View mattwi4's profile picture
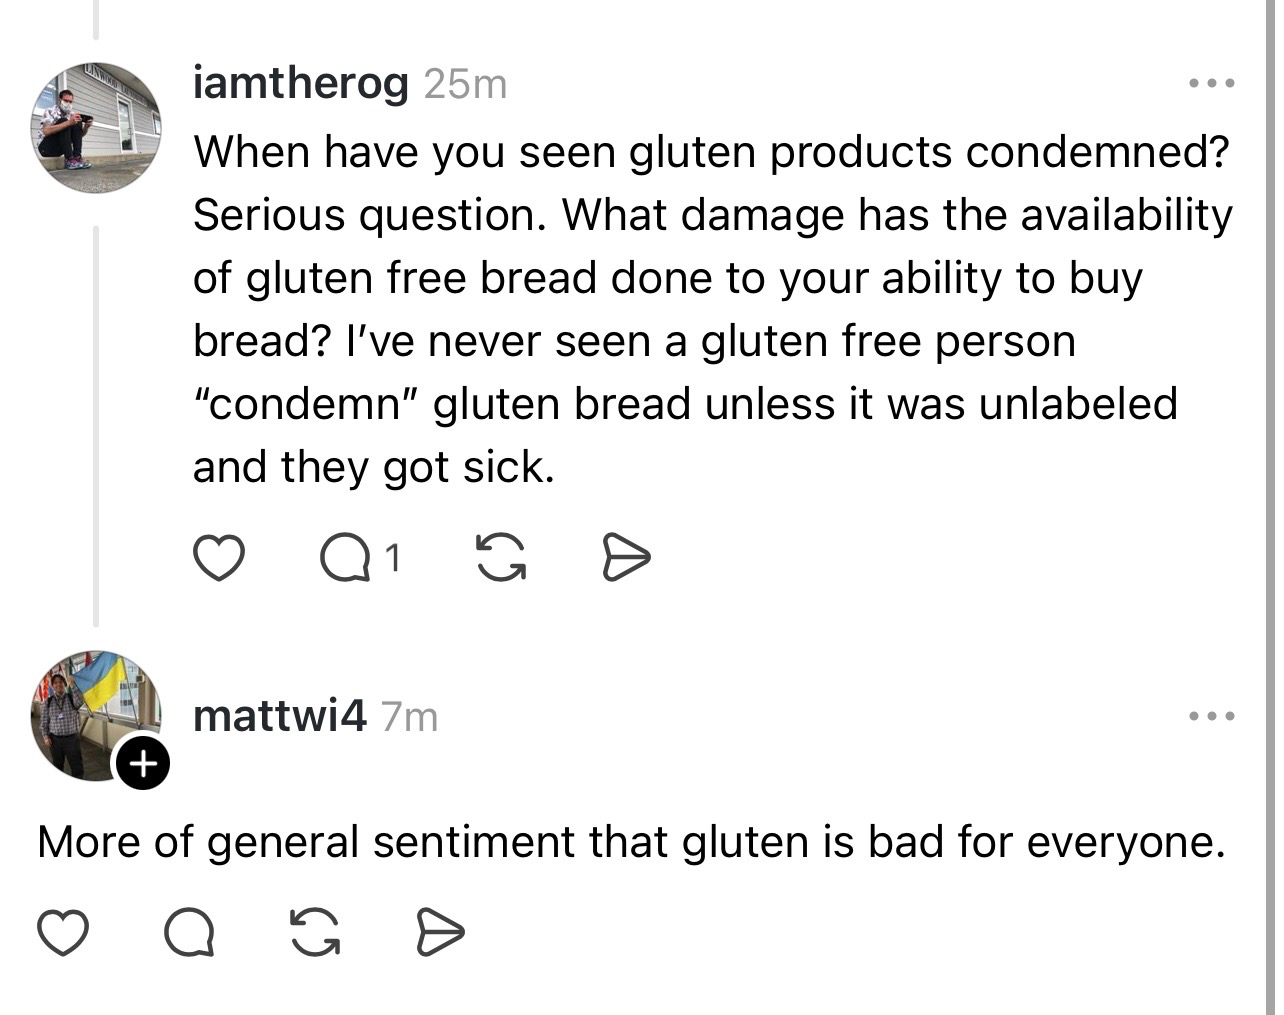Image resolution: width=1284 pixels, height=1015 pixels. point(90,712)
